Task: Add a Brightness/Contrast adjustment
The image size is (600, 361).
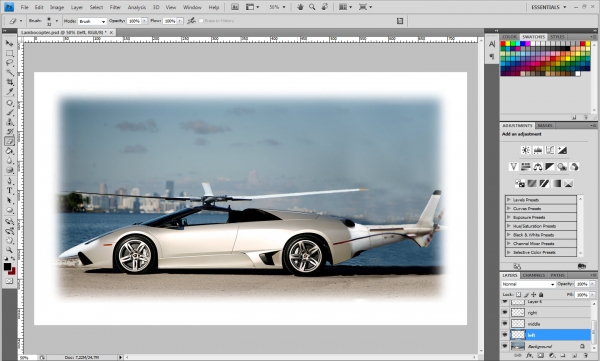Action: 526,150
